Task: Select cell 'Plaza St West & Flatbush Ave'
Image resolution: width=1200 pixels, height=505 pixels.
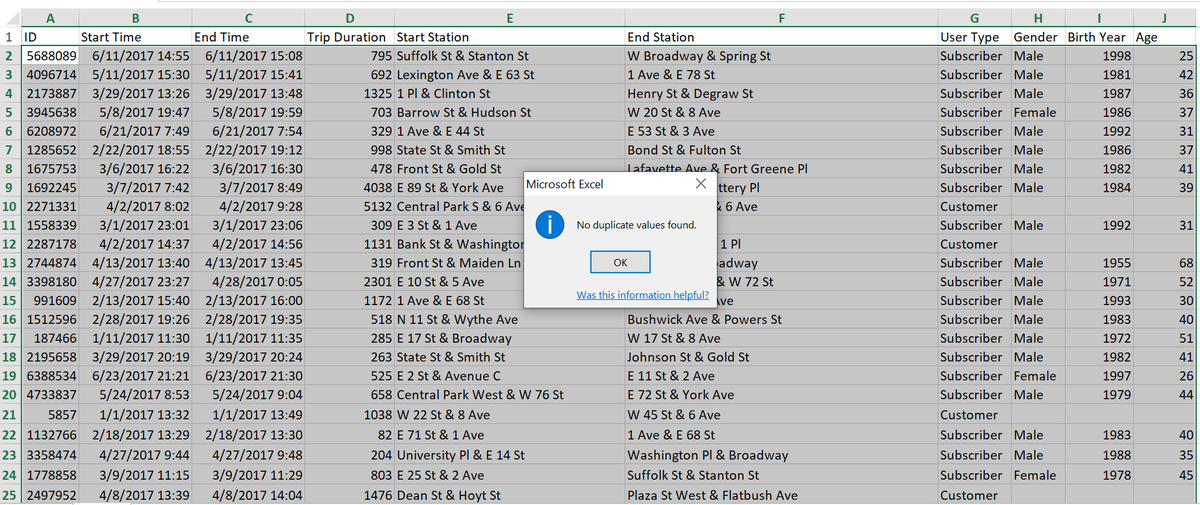Action: coord(781,495)
